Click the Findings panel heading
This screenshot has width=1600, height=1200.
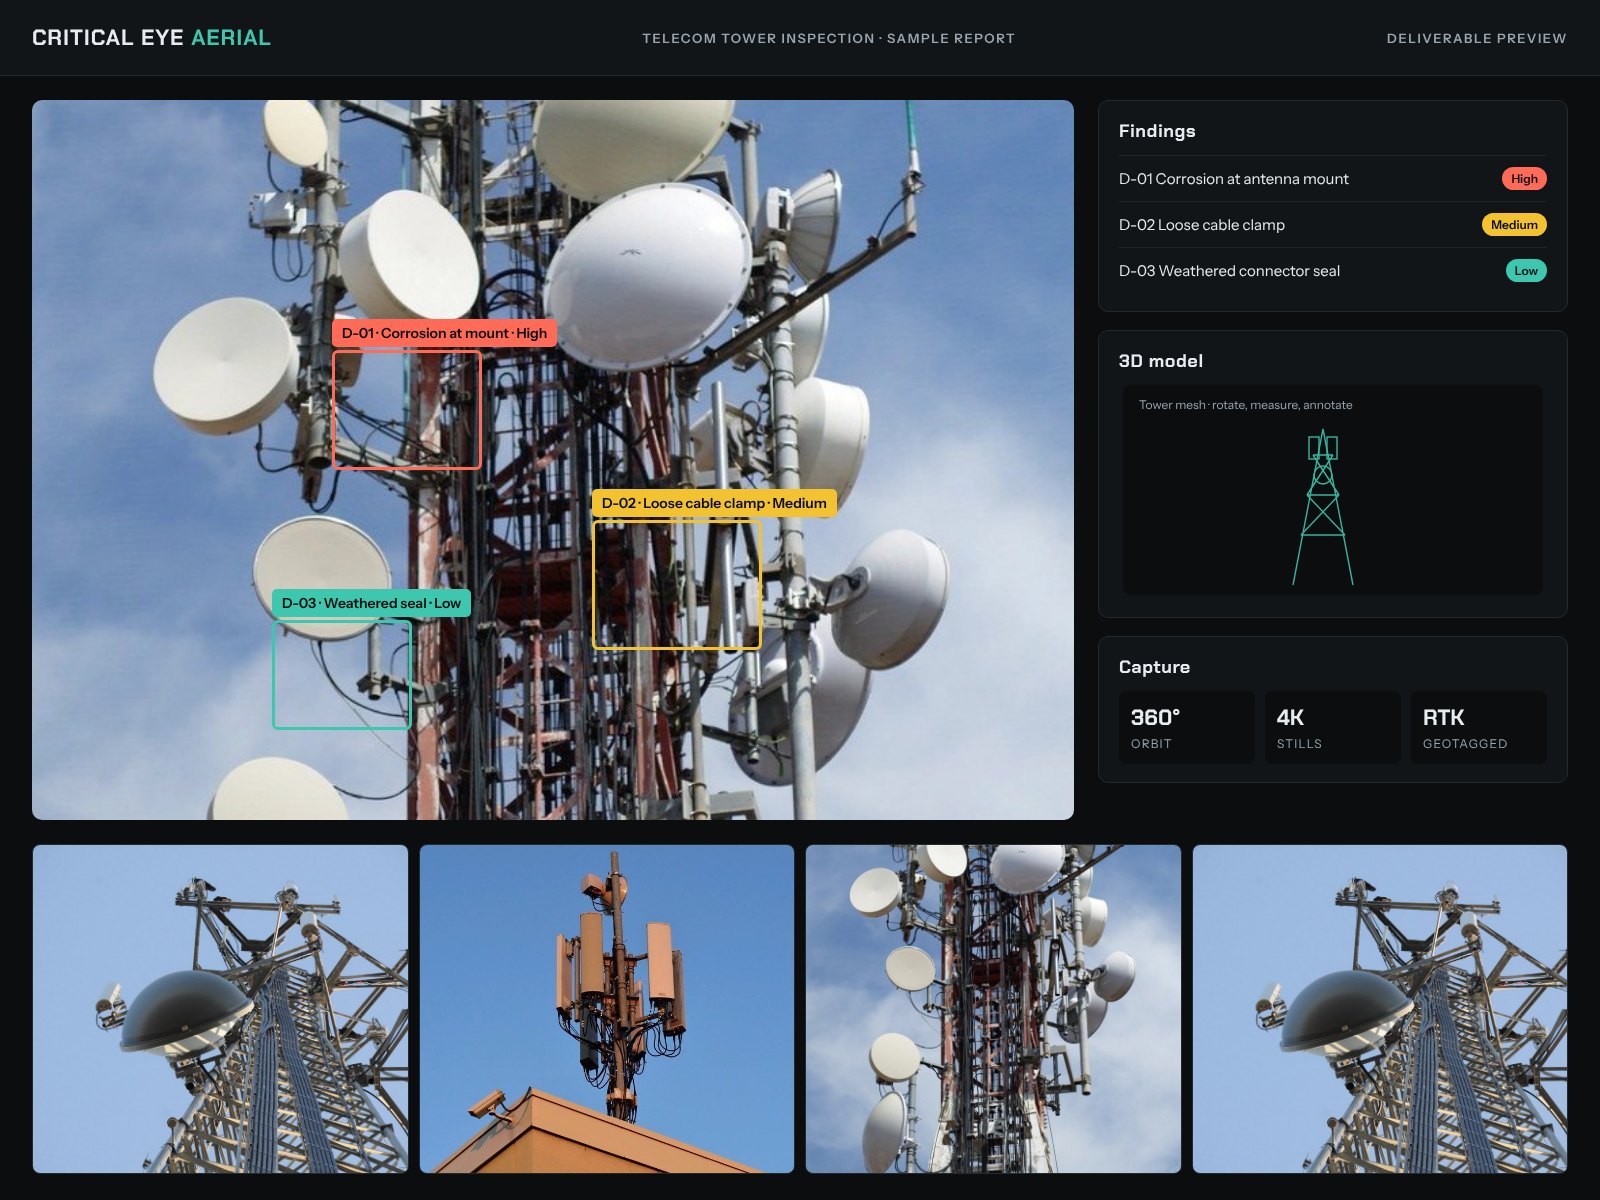(1157, 131)
